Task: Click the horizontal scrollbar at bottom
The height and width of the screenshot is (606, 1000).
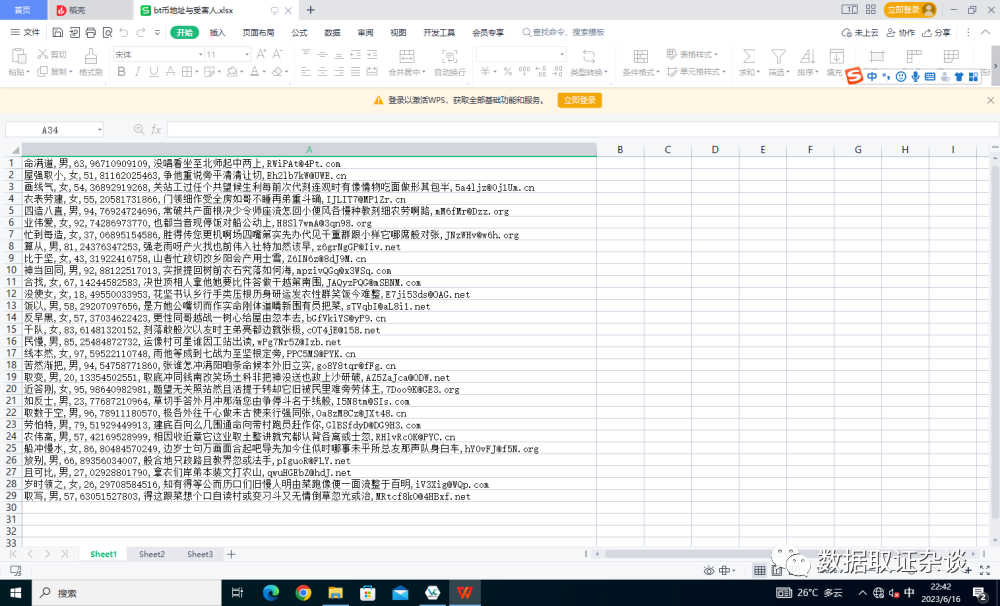Action: [784, 554]
